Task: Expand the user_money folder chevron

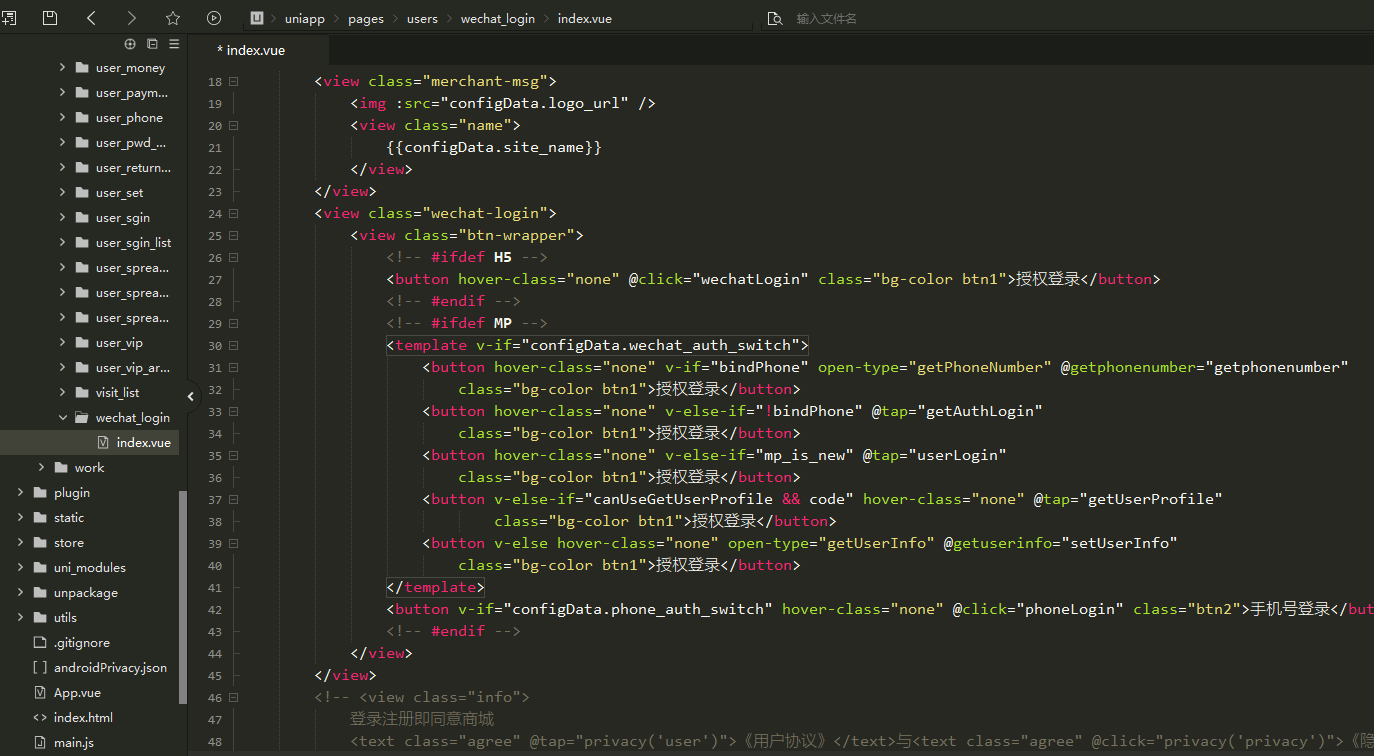Action: pos(62,68)
